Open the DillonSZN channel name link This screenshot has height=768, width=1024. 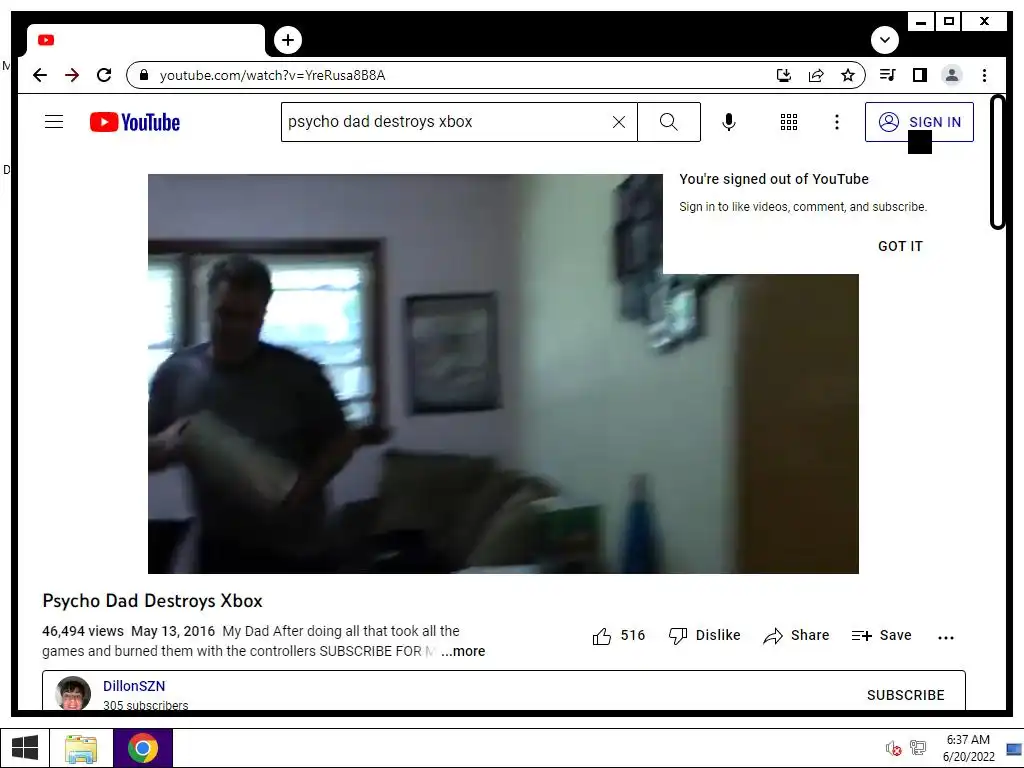(x=134, y=686)
